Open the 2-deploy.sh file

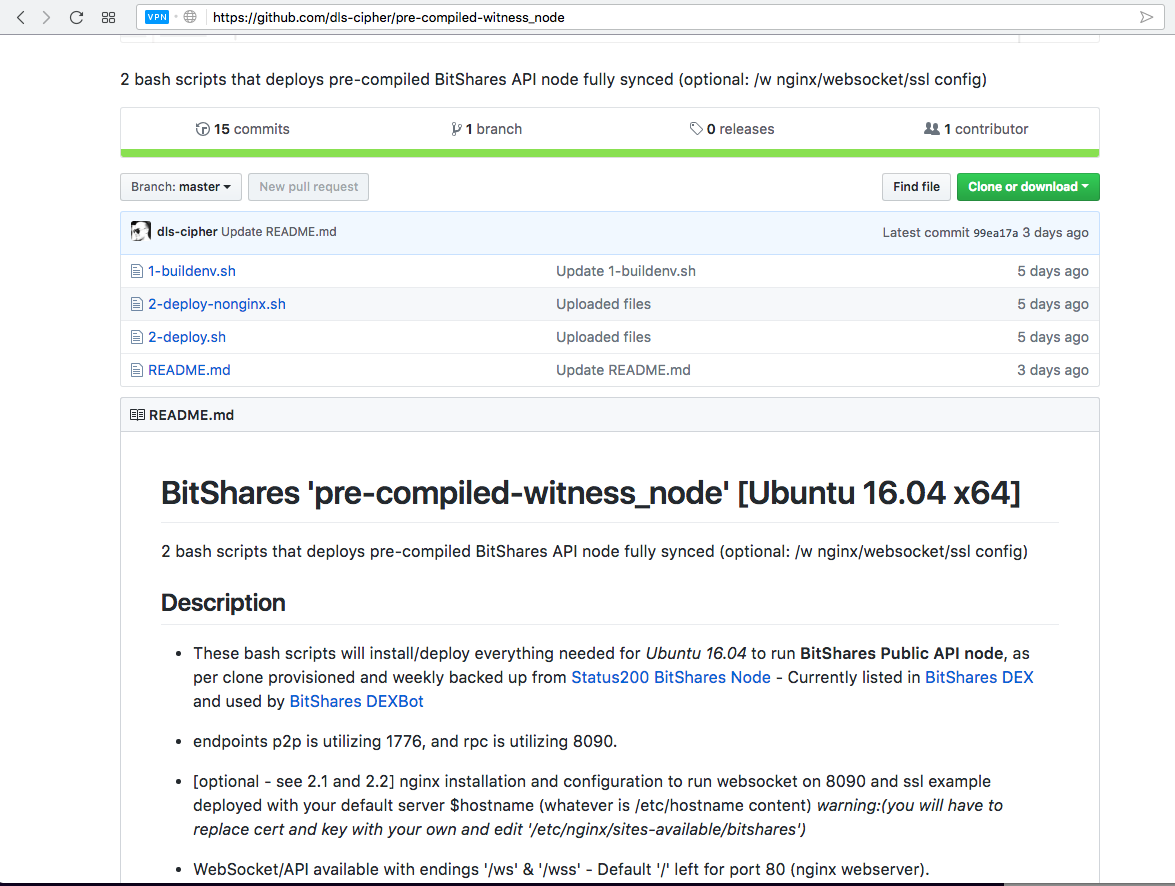[x=187, y=337]
